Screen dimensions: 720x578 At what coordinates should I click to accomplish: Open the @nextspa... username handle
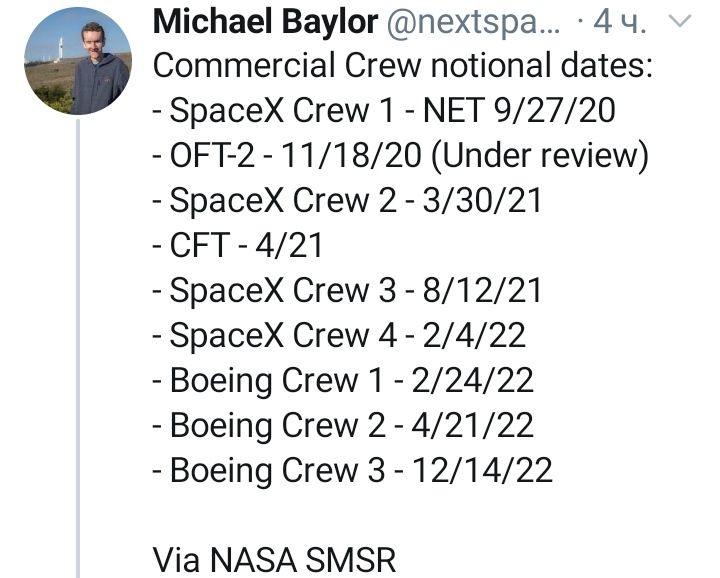click(x=473, y=23)
